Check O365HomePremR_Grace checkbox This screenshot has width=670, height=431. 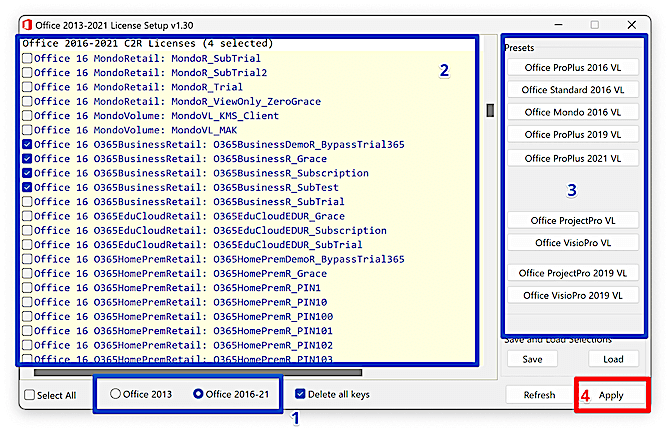27,273
